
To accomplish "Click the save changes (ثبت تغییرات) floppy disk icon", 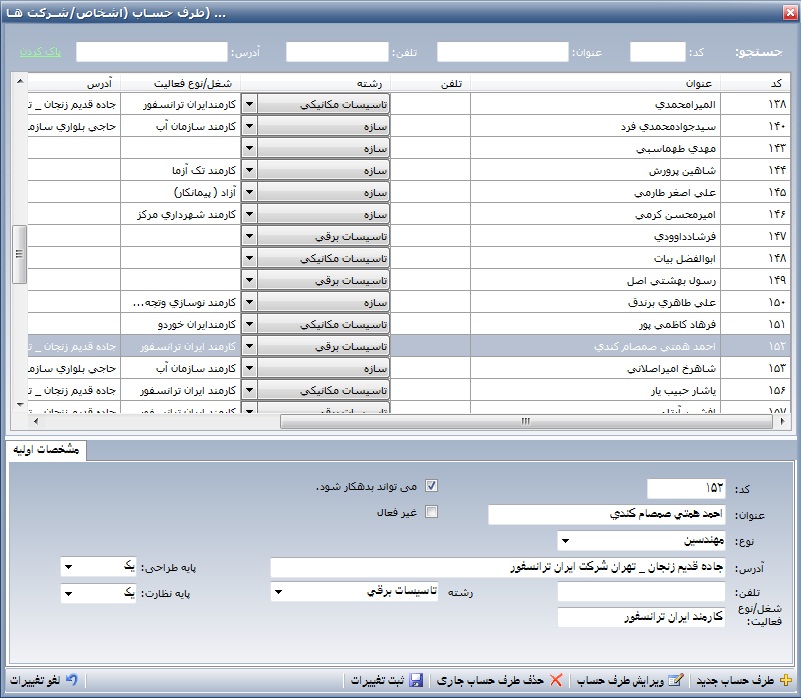I will (x=416, y=680).
